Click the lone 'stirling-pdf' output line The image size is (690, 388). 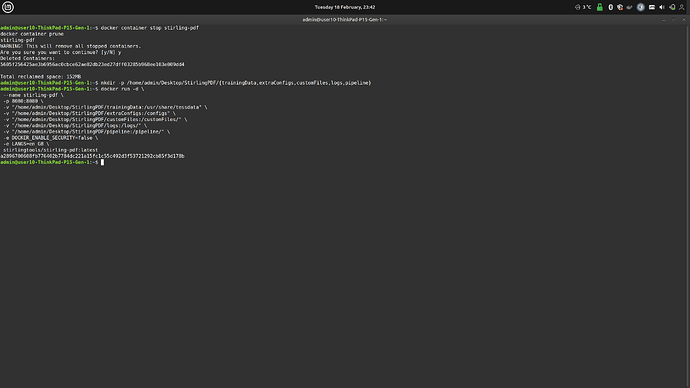click(x=18, y=40)
